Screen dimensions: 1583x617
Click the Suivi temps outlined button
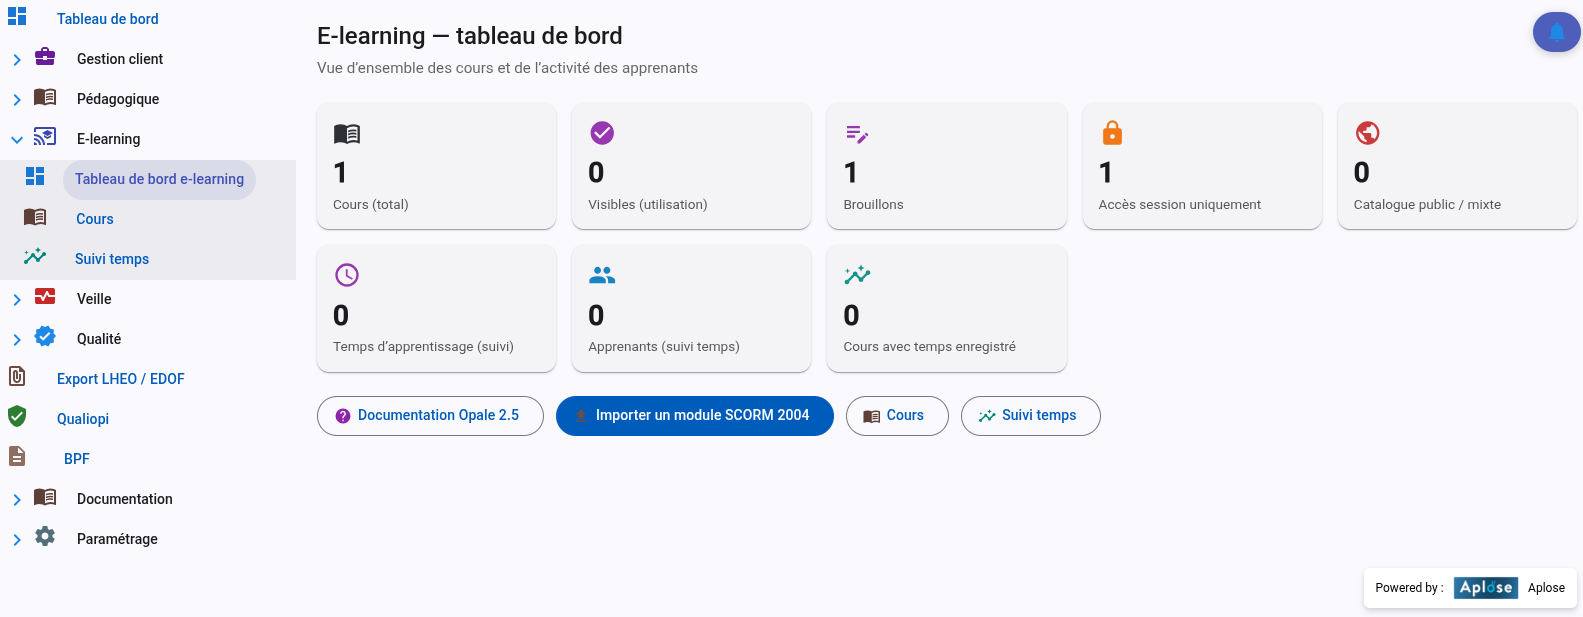coord(1031,416)
